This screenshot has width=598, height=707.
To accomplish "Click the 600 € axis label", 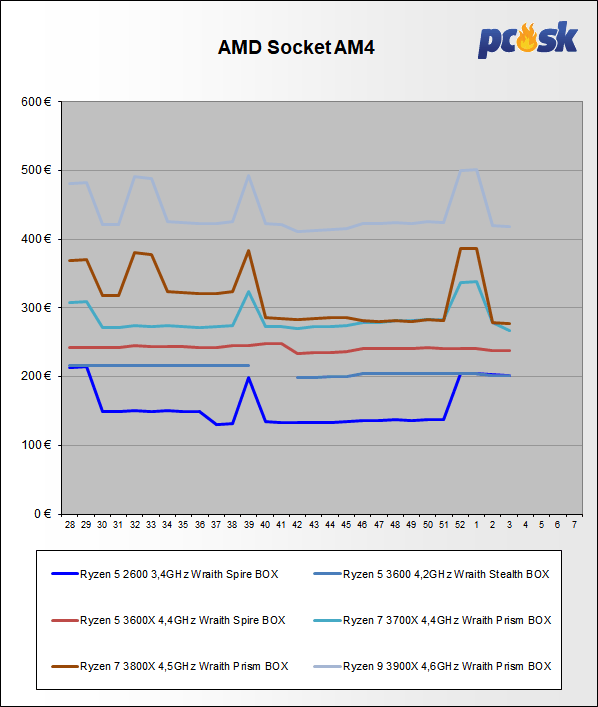I will pyautogui.click(x=36, y=101).
